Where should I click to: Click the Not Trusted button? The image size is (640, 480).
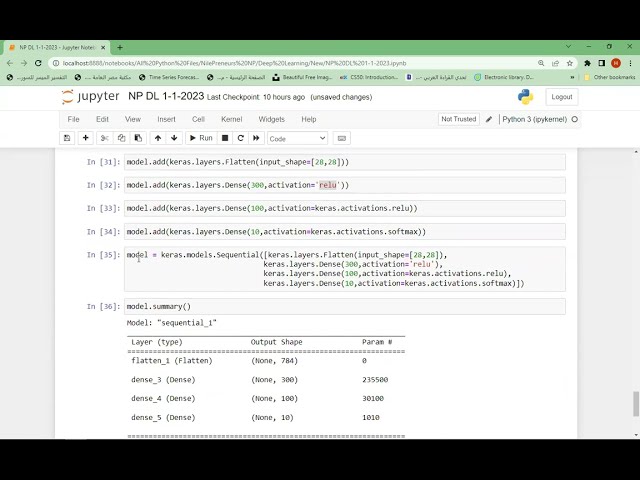coord(459,119)
